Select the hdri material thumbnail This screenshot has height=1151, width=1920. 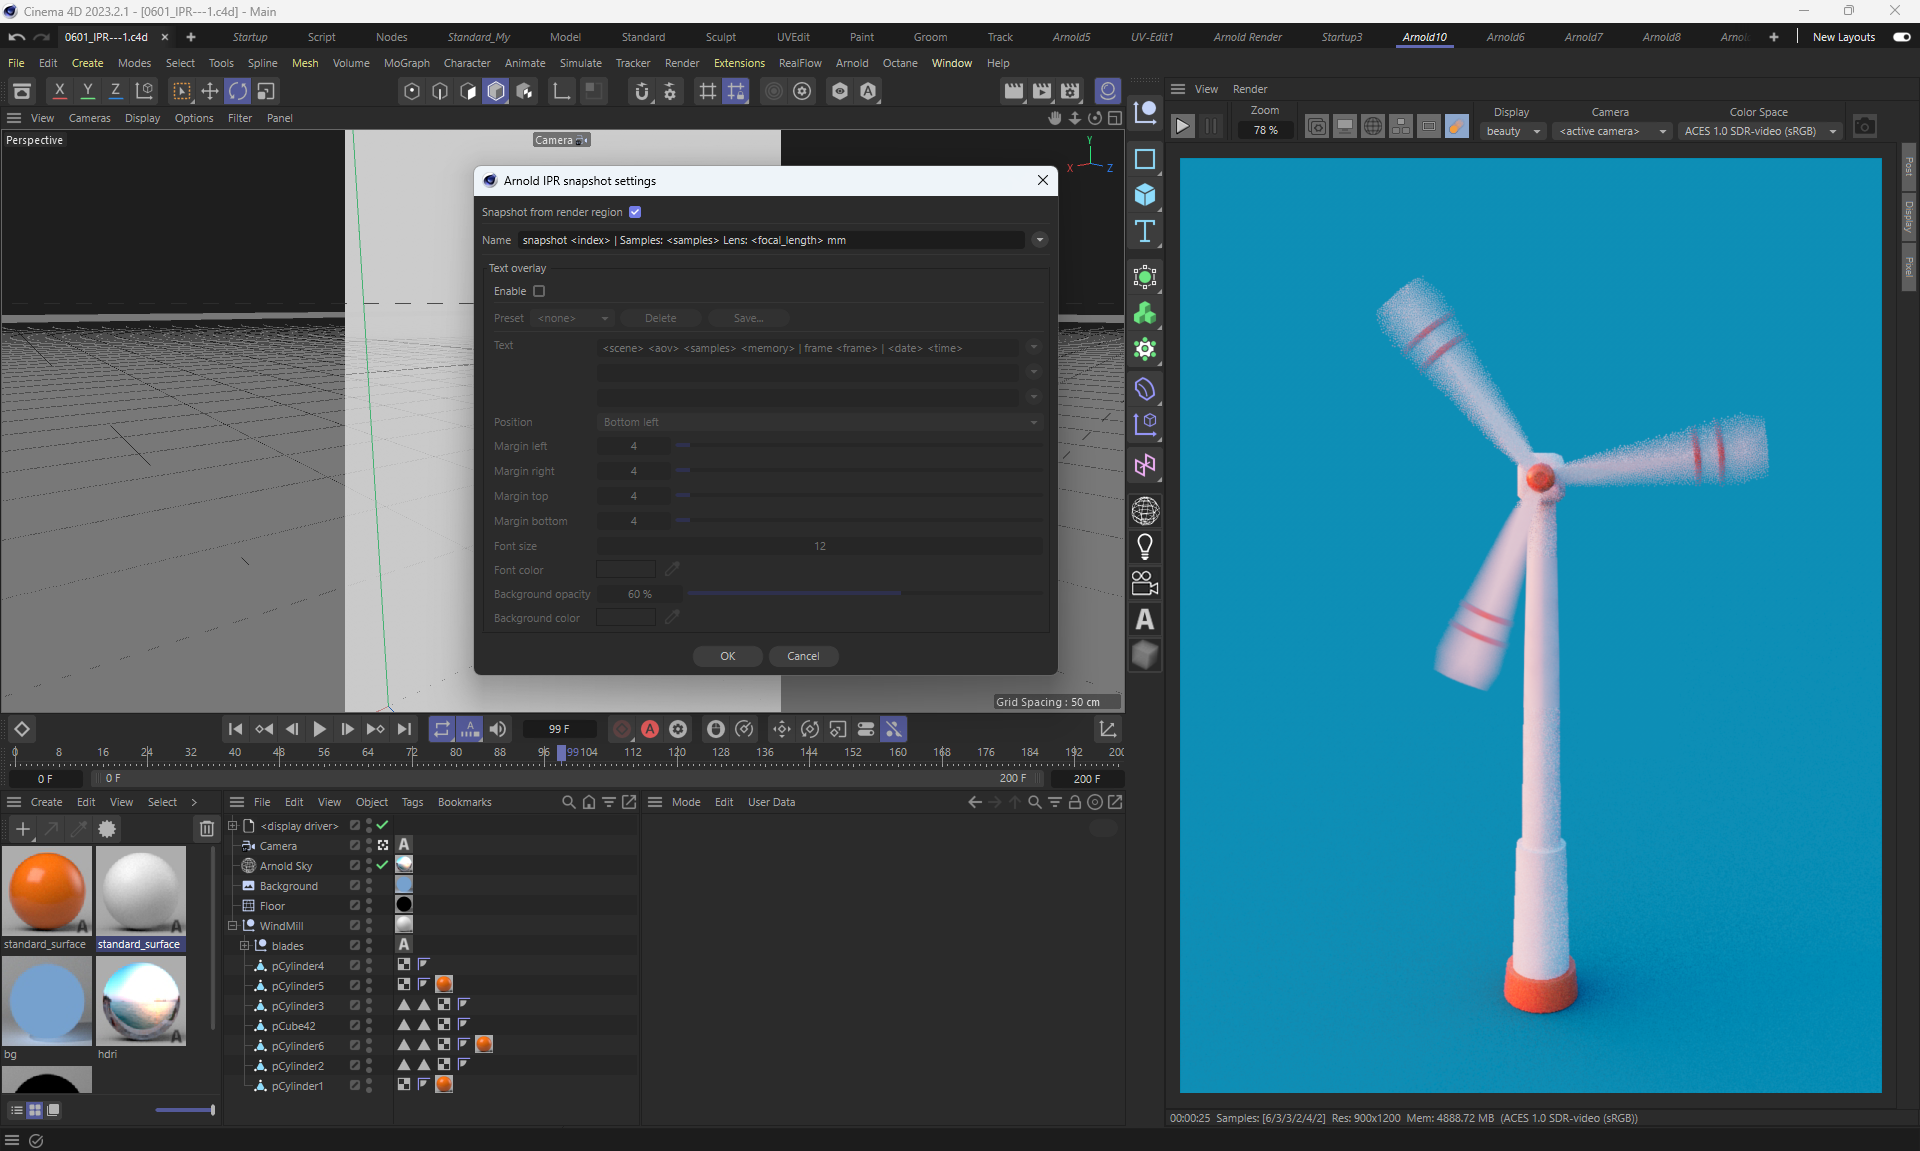click(x=141, y=1002)
